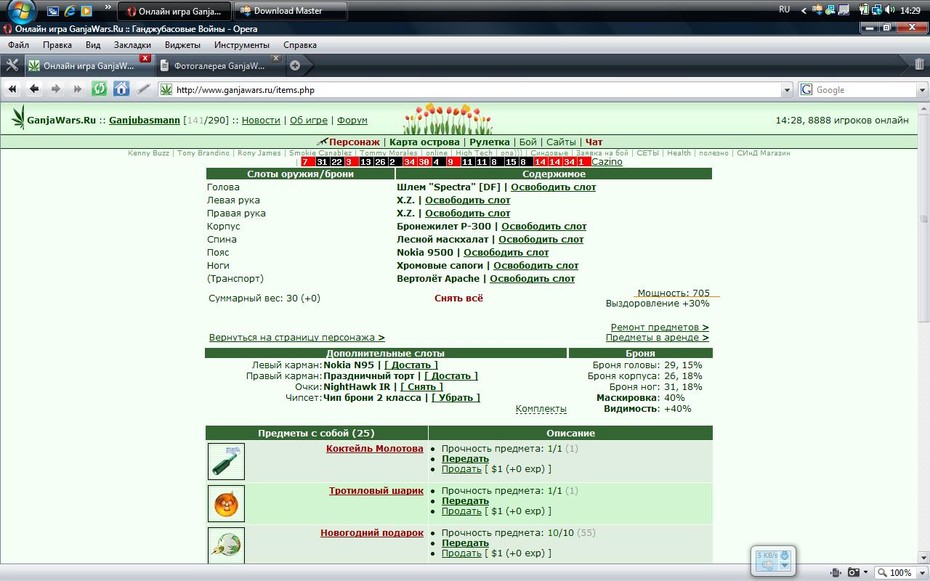This screenshot has height=581, width=930.
Task: Switch to the Фотогалерея GanjaW tab
Action: [x=219, y=66]
